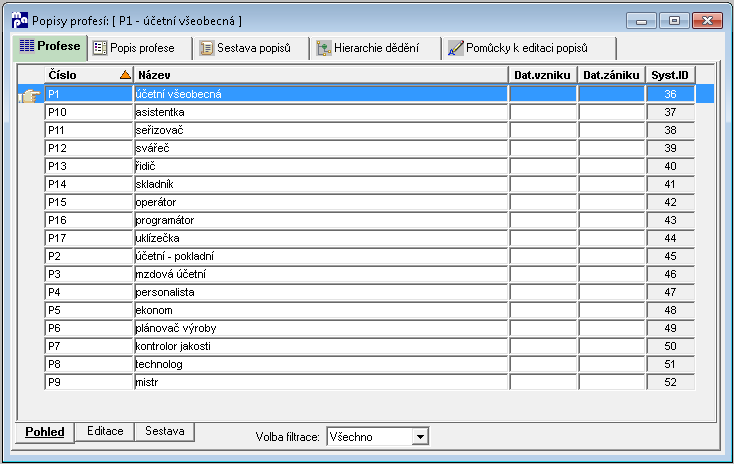Switch to Hierarchie dědění tab
This screenshot has height=464, width=734.
tap(375, 48)
